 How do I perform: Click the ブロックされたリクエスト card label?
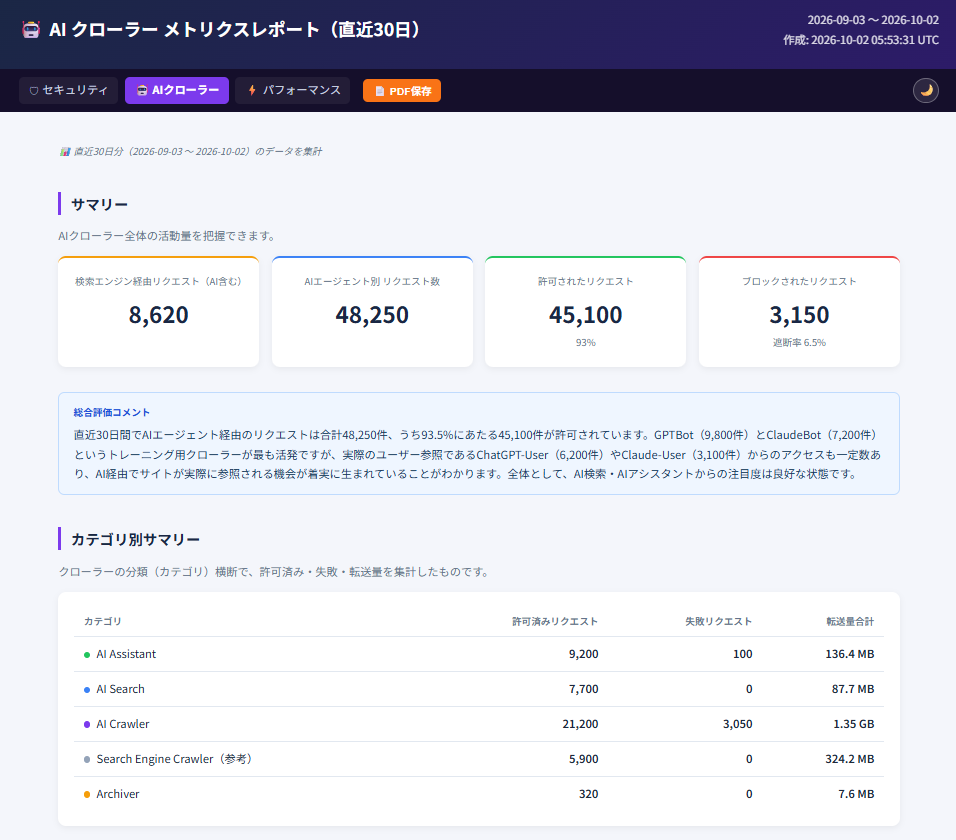pos(799,282)
